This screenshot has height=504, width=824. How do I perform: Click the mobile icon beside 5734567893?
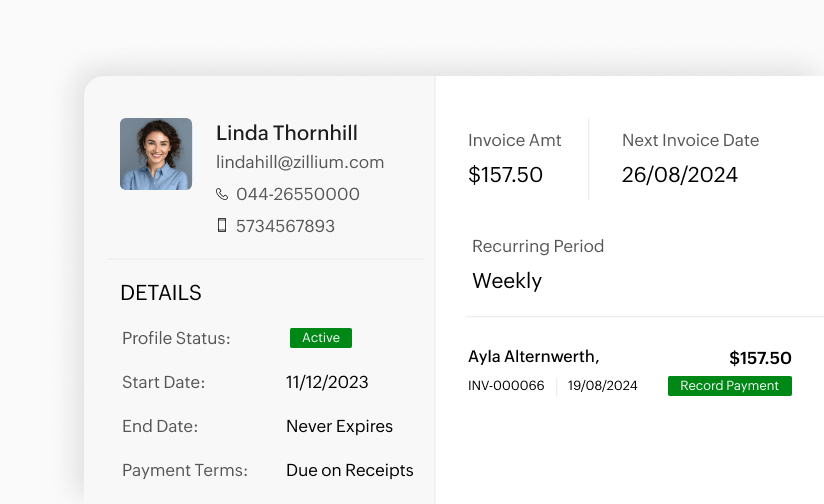222,226
